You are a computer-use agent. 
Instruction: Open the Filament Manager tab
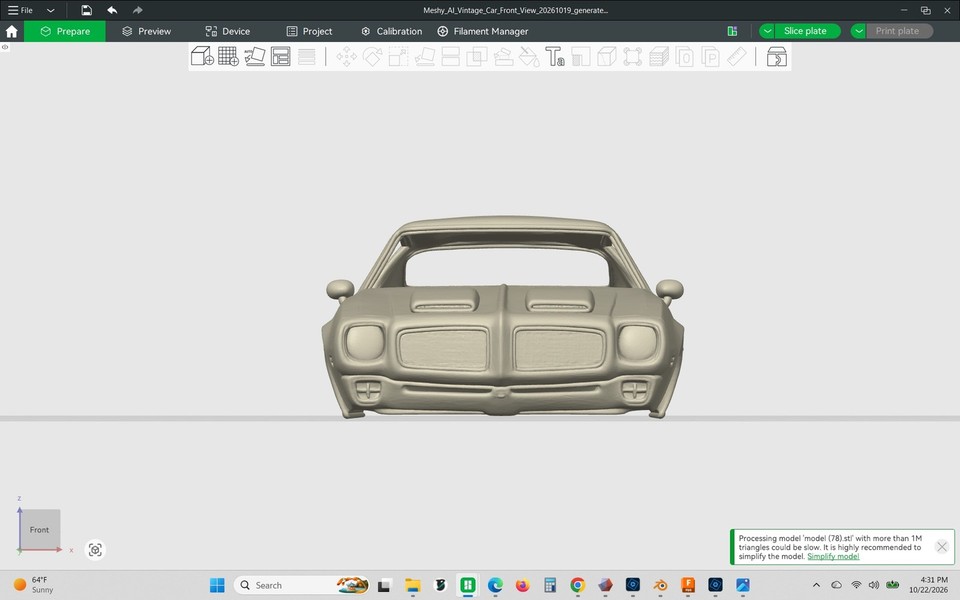pyautogui.click(x=482, y=31)
